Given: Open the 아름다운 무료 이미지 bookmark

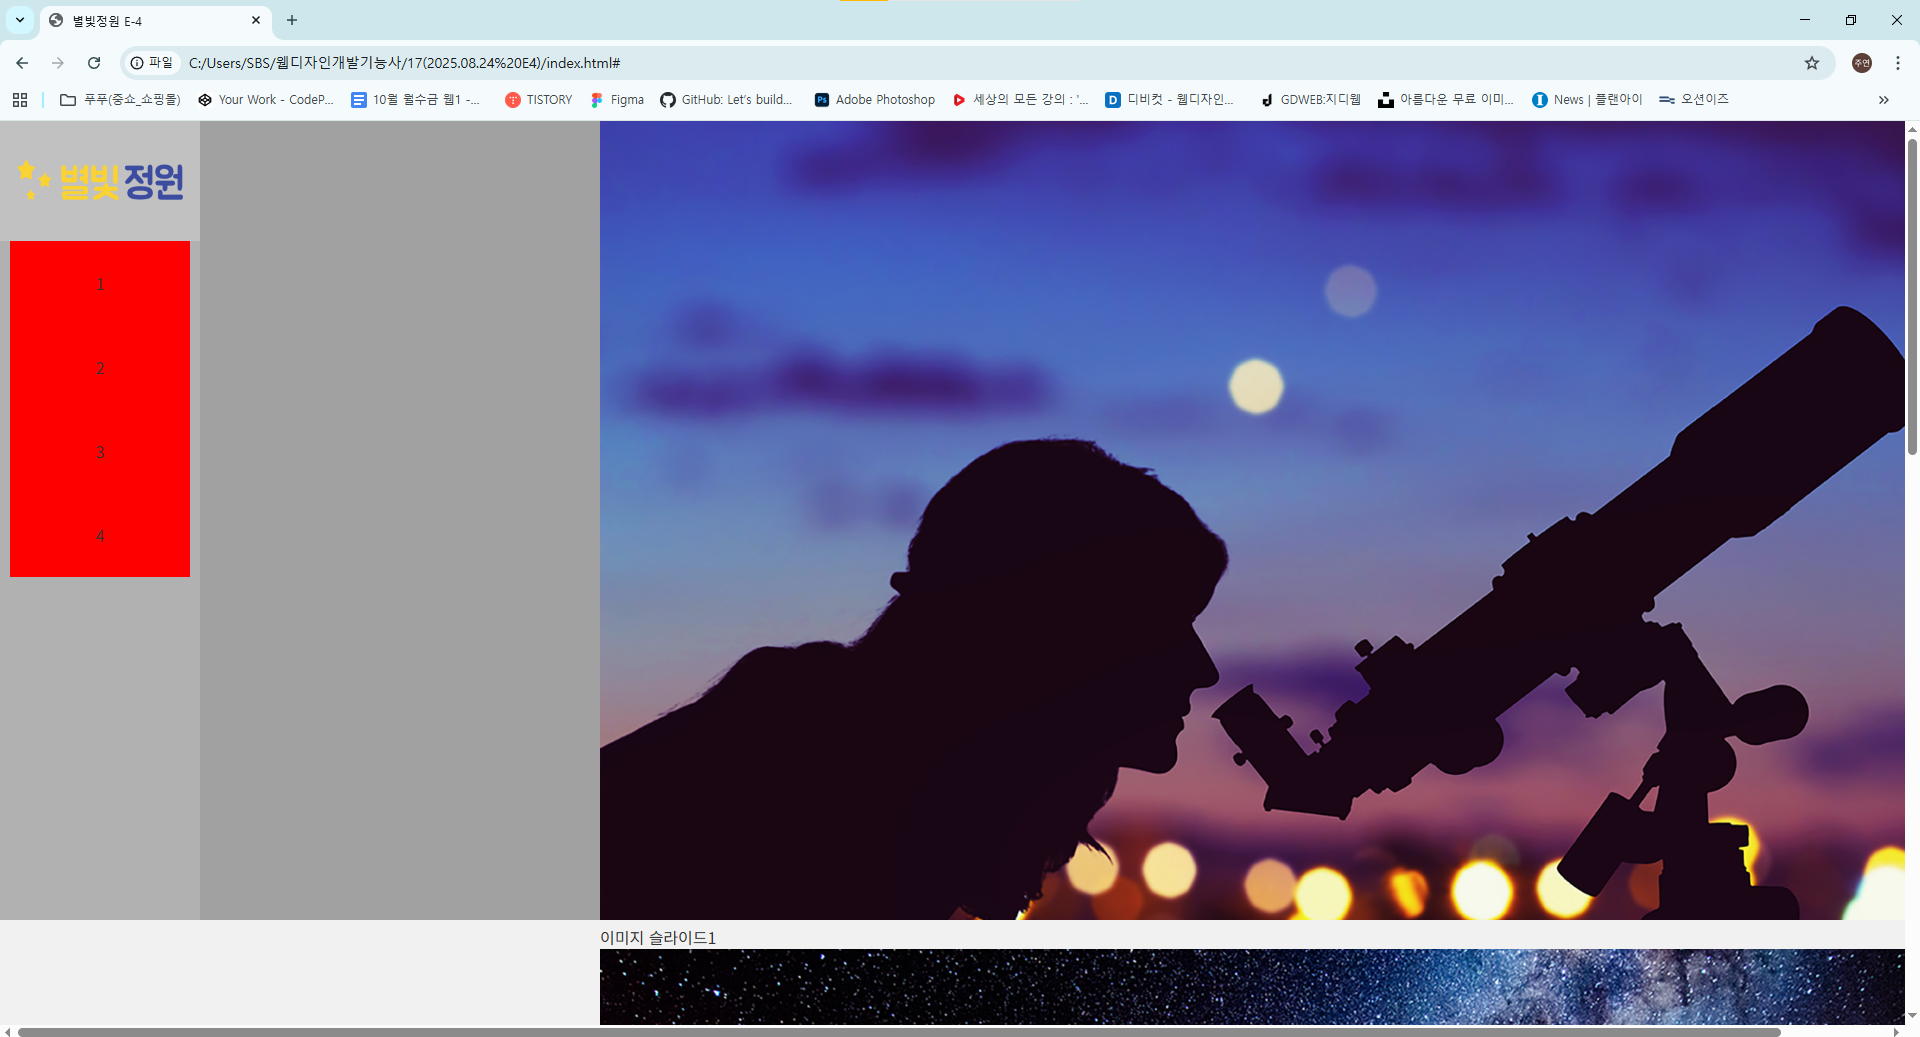Looking at the screenshot, I should [1446, 100].
